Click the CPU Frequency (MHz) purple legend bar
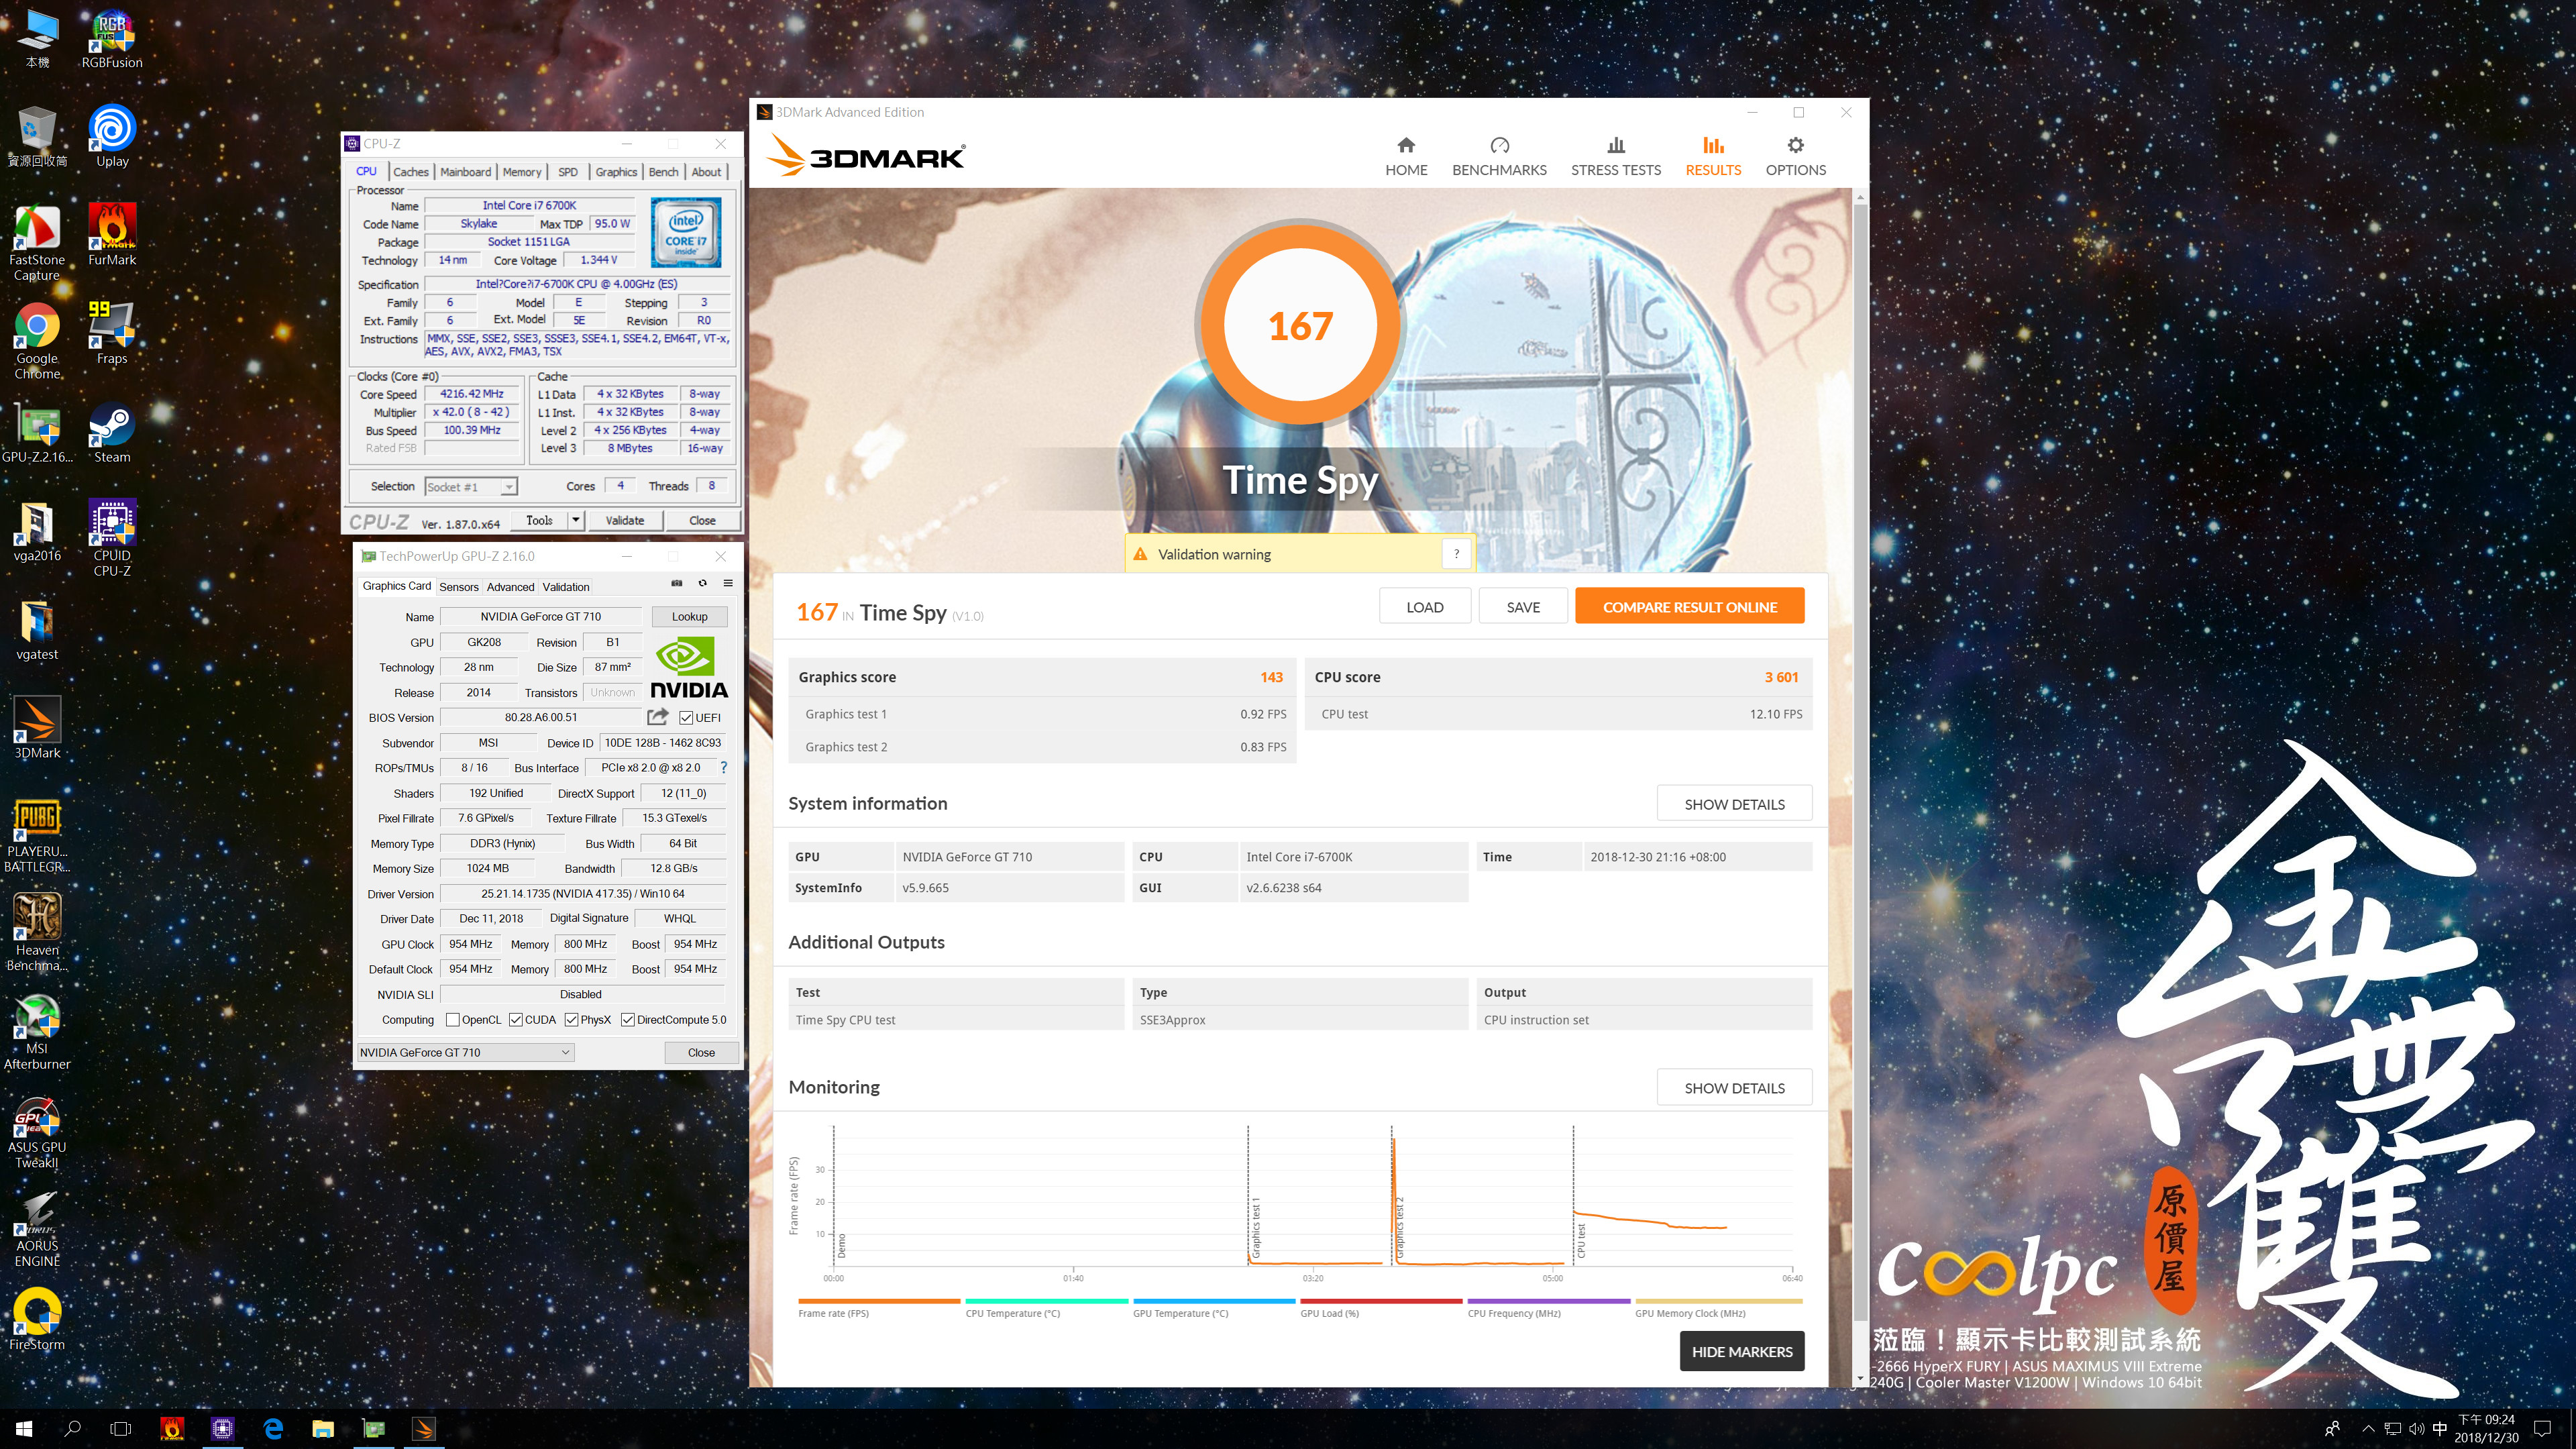 coord(1548,1301)
